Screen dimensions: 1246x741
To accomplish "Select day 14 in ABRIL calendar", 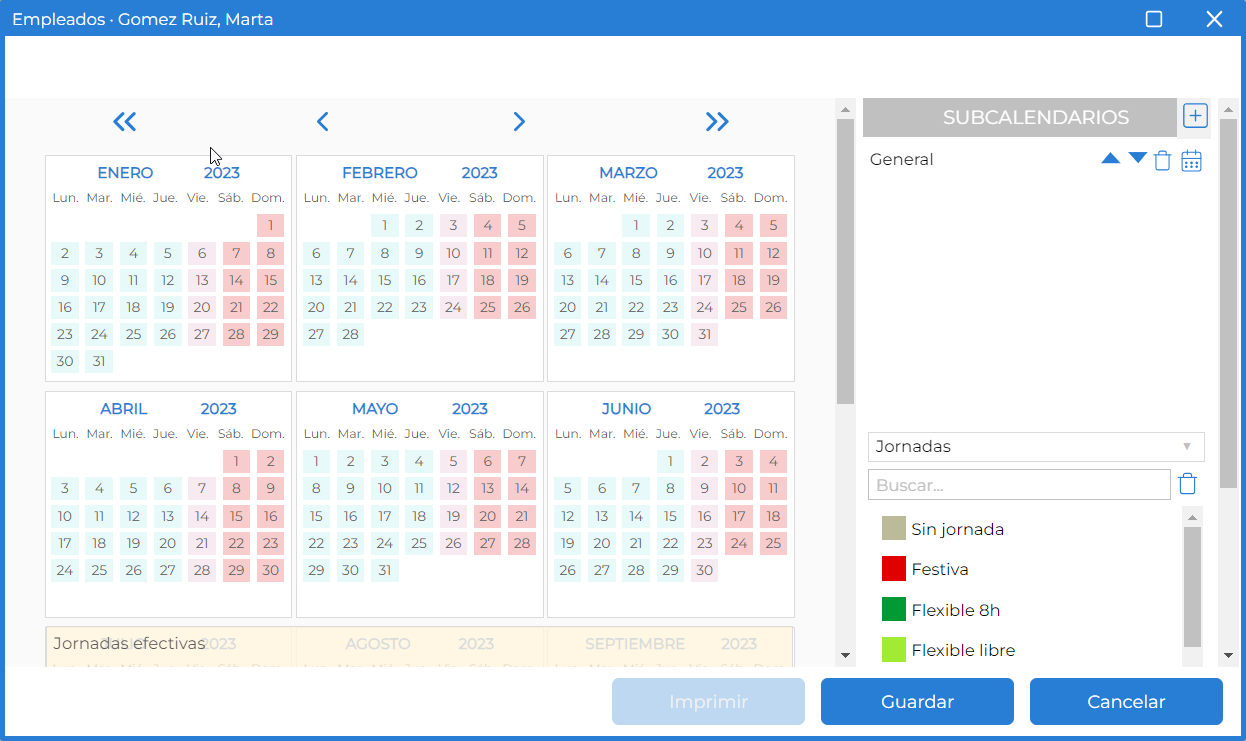I will click(202, 516).
